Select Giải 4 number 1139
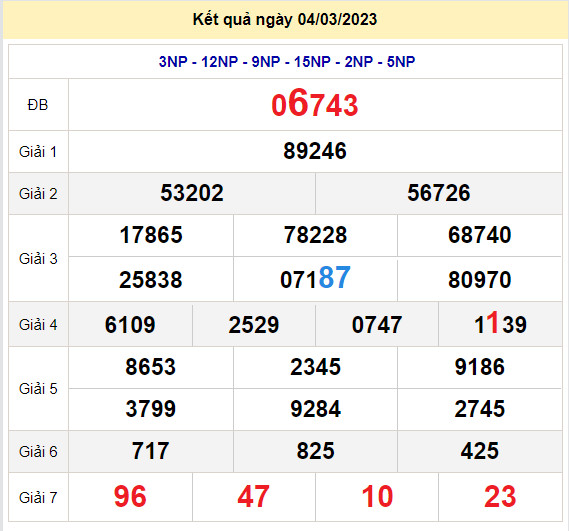 [x=500, y=323]
